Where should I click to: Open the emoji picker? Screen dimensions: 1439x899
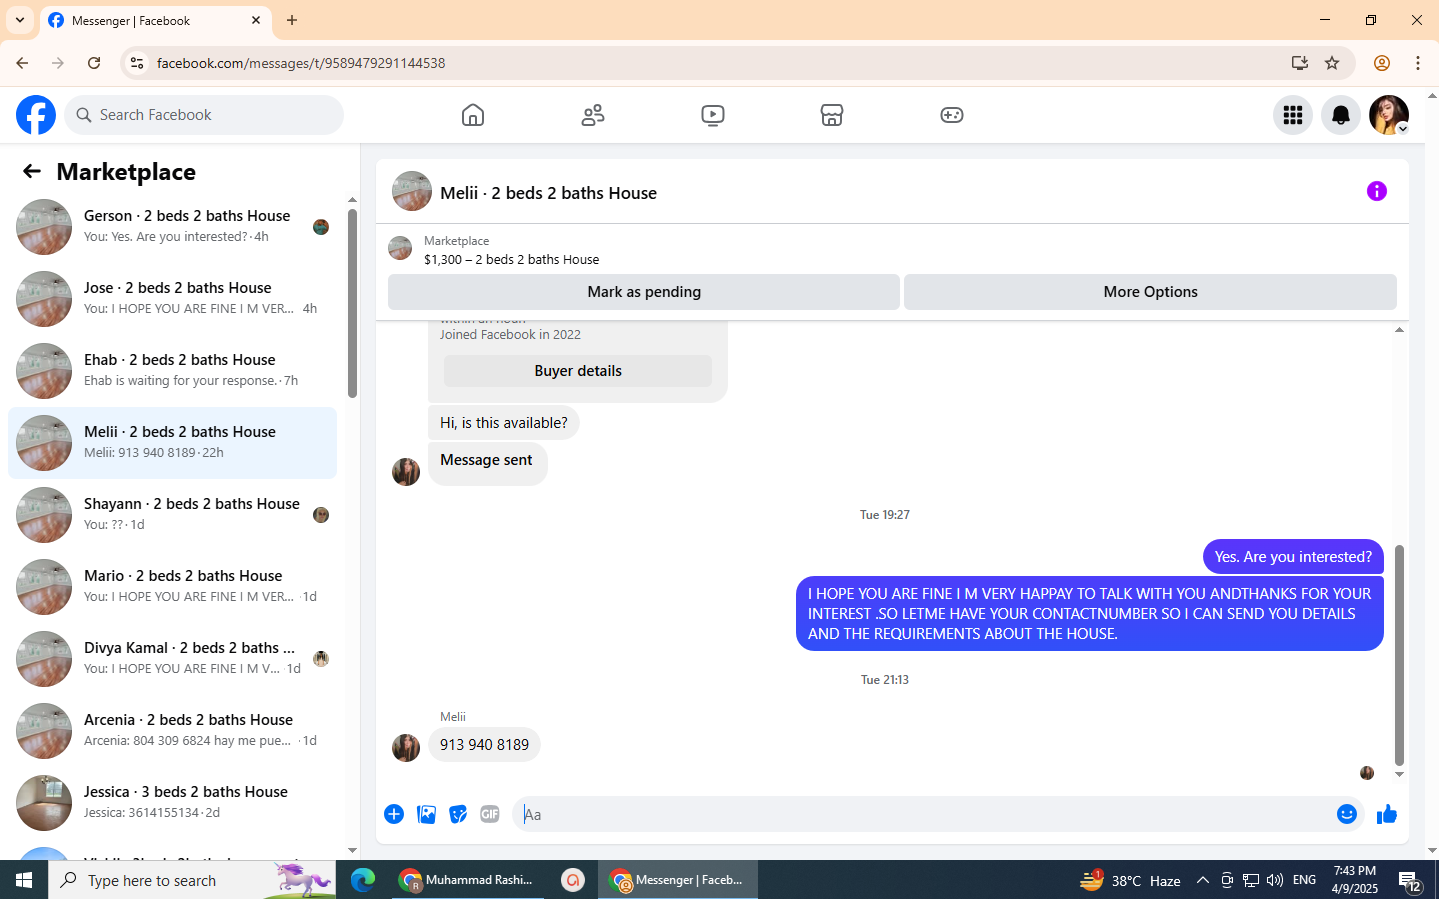tap(1347, 814)
